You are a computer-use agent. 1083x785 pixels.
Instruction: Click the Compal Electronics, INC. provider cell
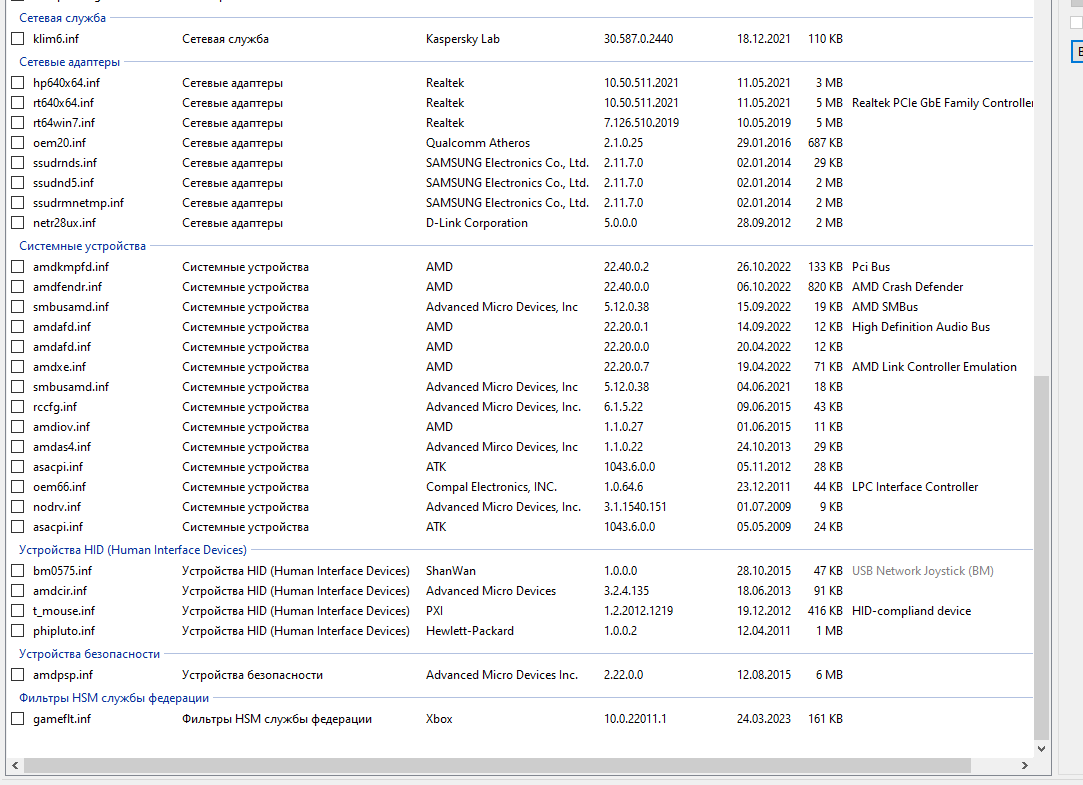tap(491, 487)
